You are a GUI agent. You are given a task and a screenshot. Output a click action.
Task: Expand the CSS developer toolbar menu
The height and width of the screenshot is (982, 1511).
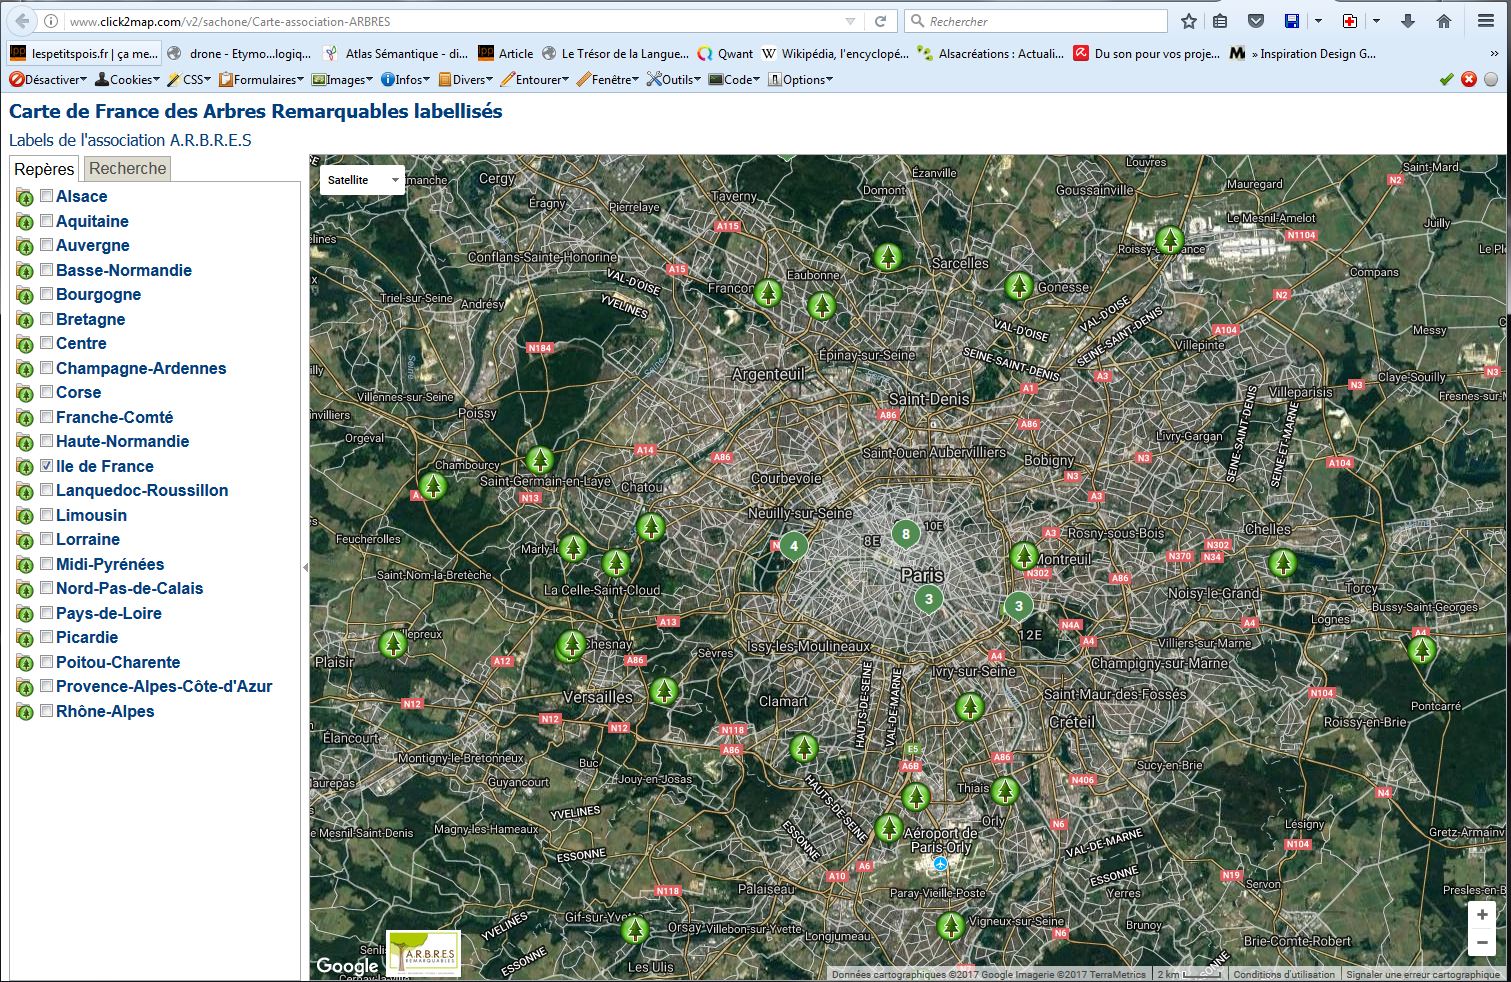(190, 80)
